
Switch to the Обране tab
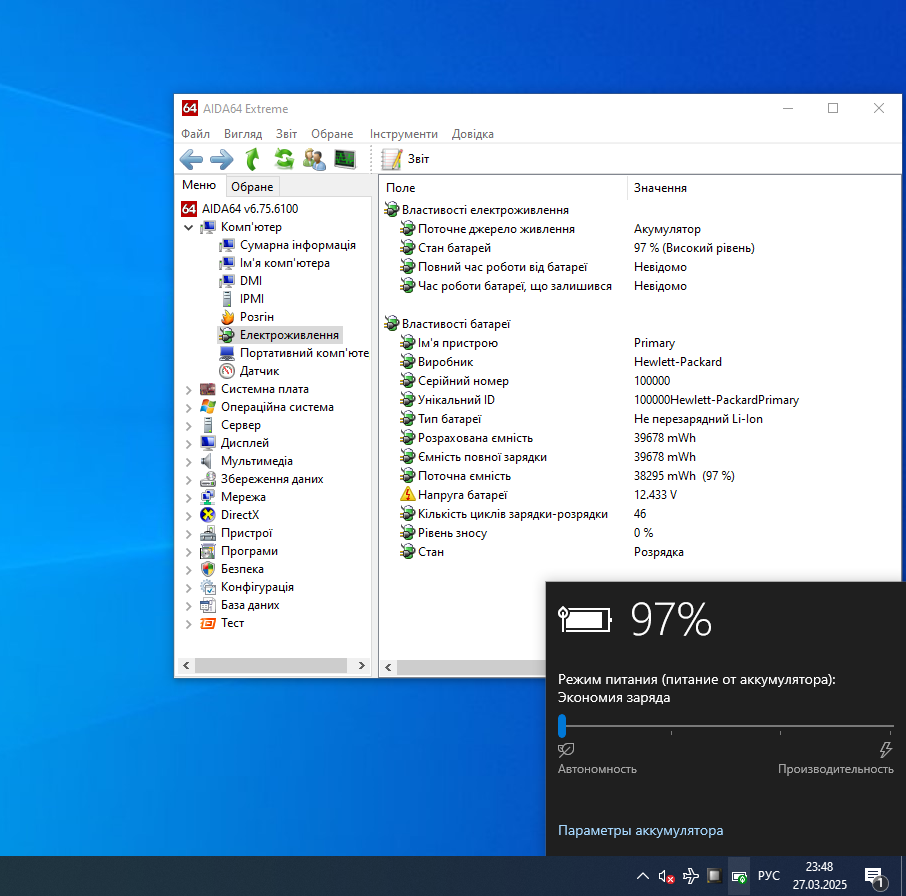pyautogui.click(x=251, y=187)
